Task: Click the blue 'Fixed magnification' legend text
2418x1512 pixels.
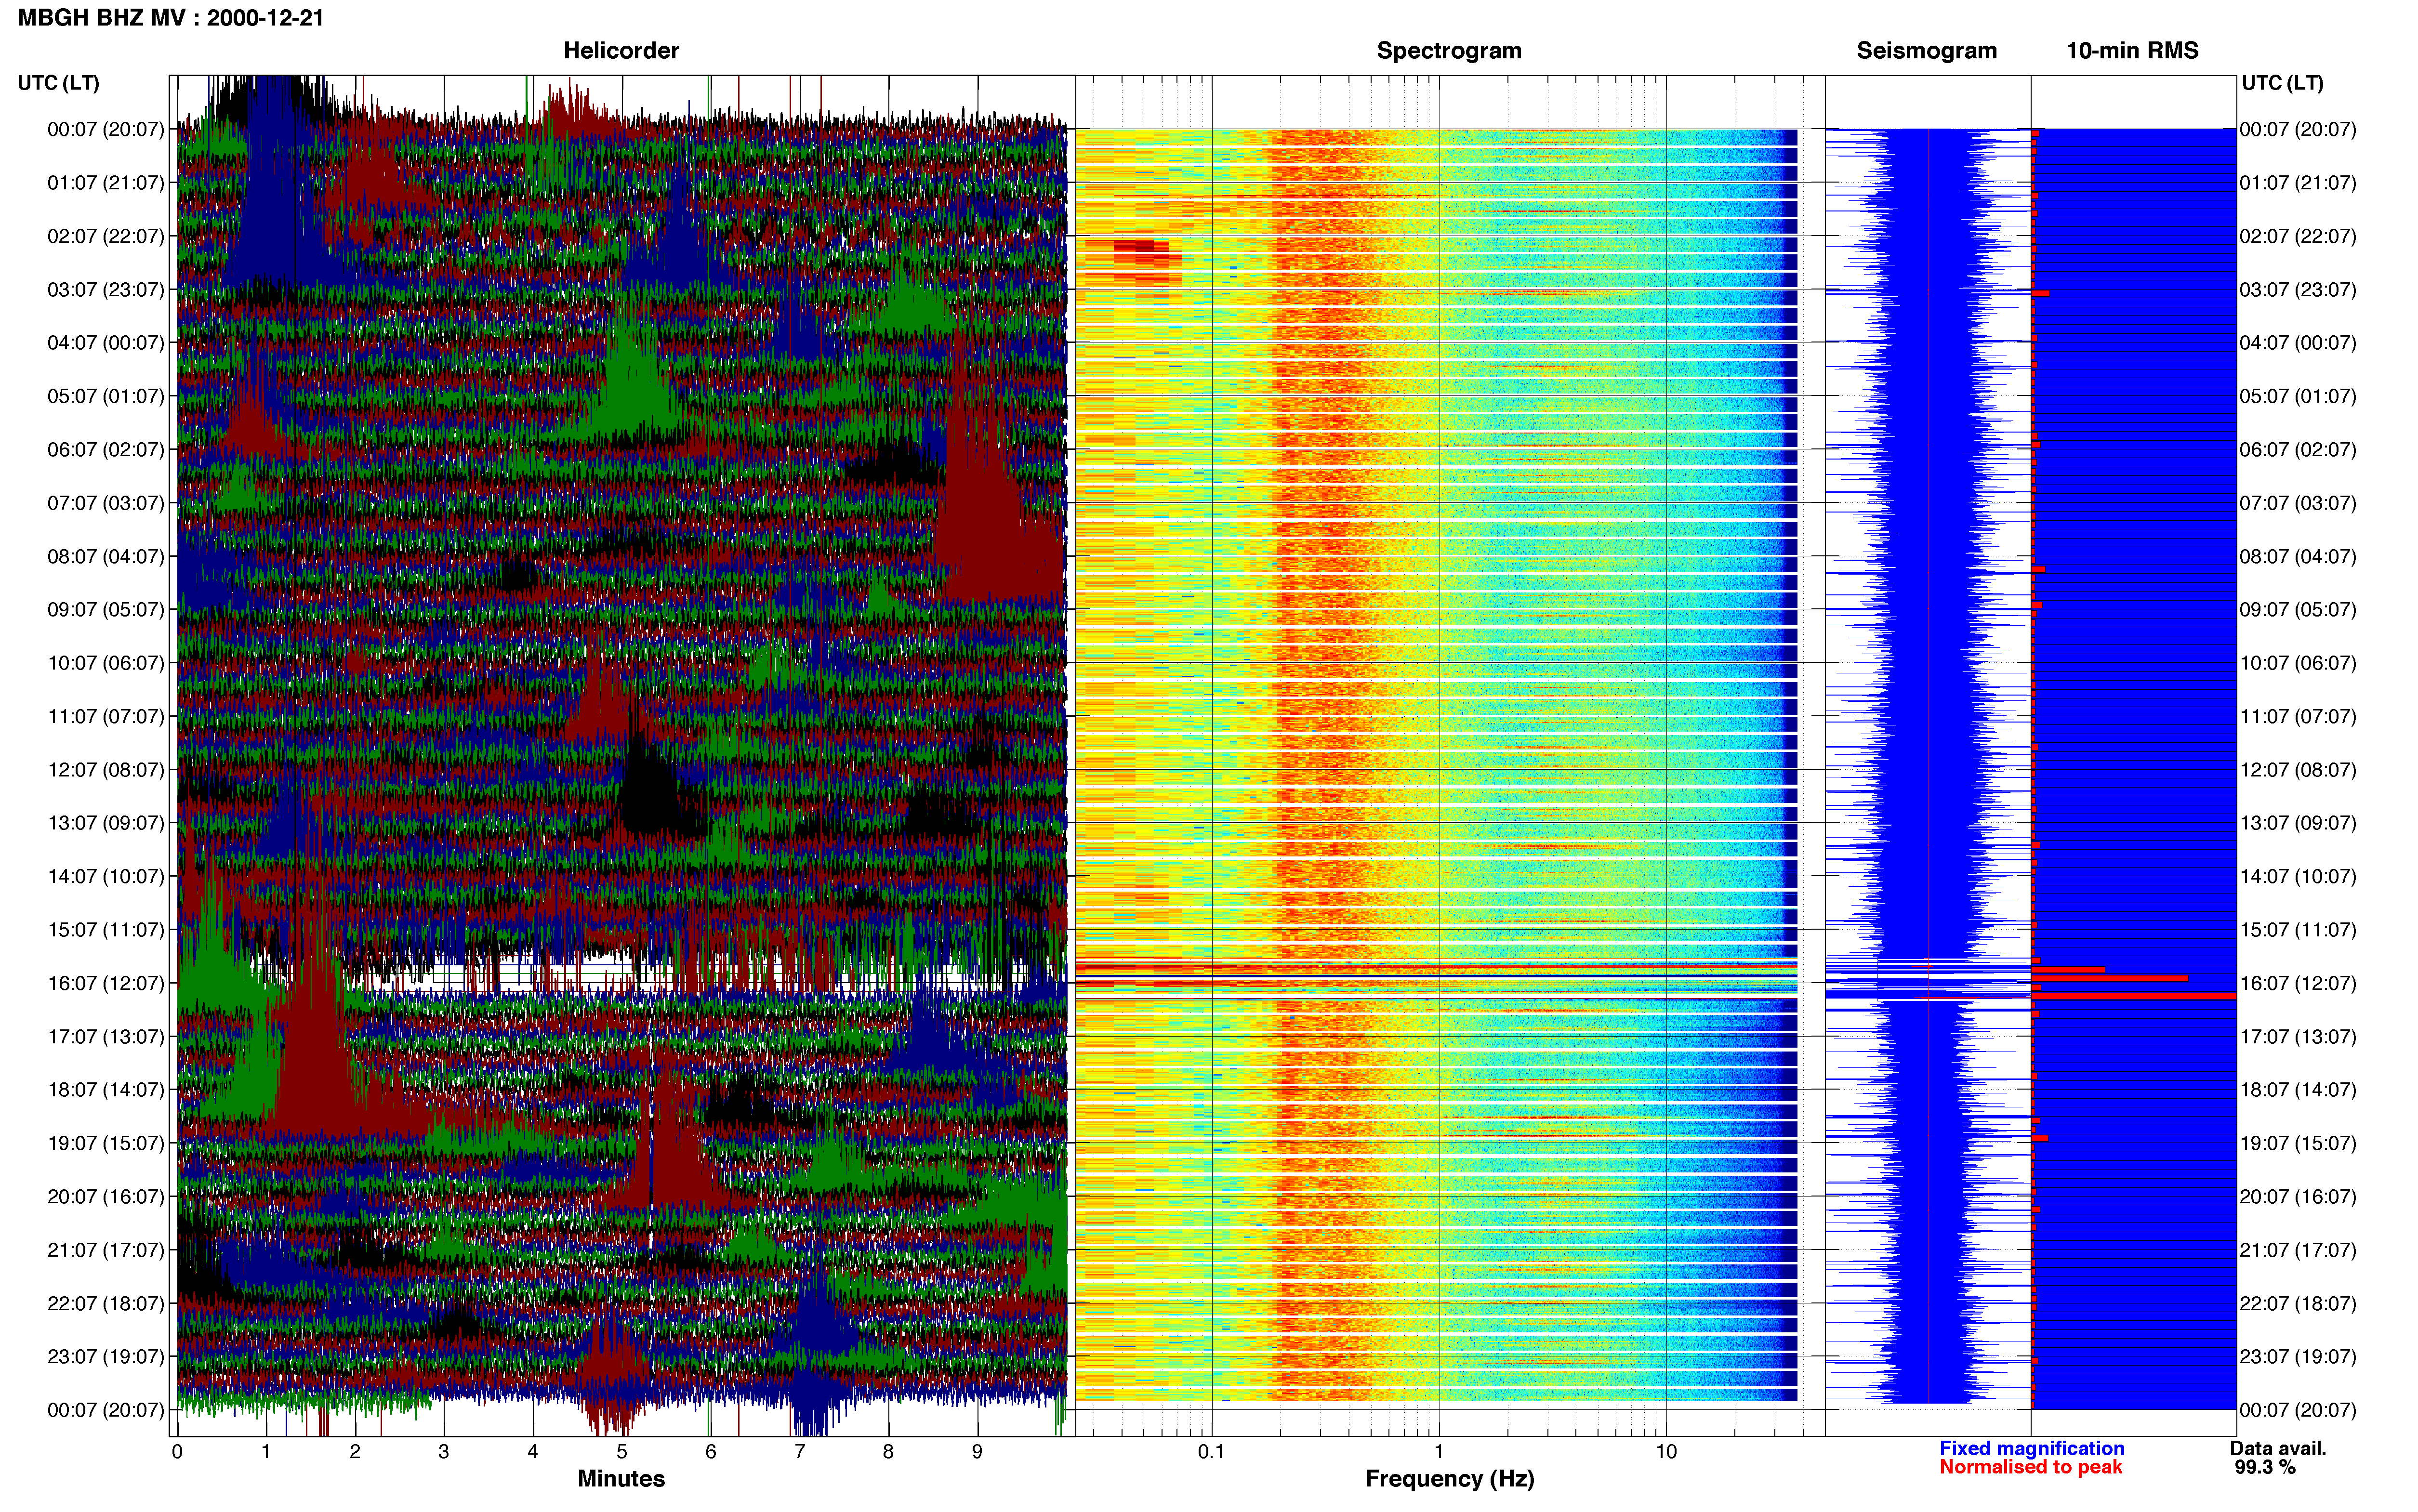Action: click(2031, 1448)
